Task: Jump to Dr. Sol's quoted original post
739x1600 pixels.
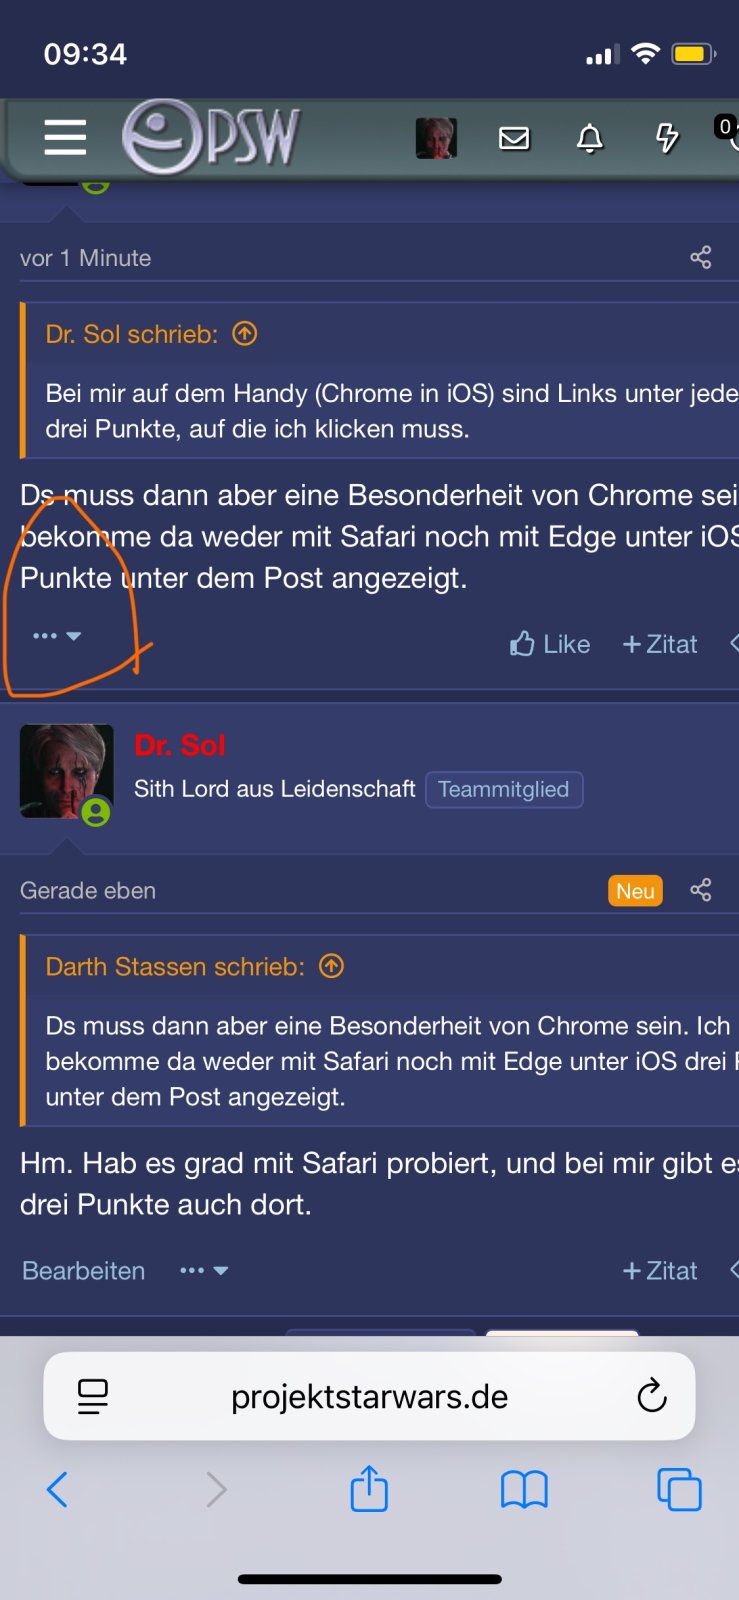Action: (245, 334)
